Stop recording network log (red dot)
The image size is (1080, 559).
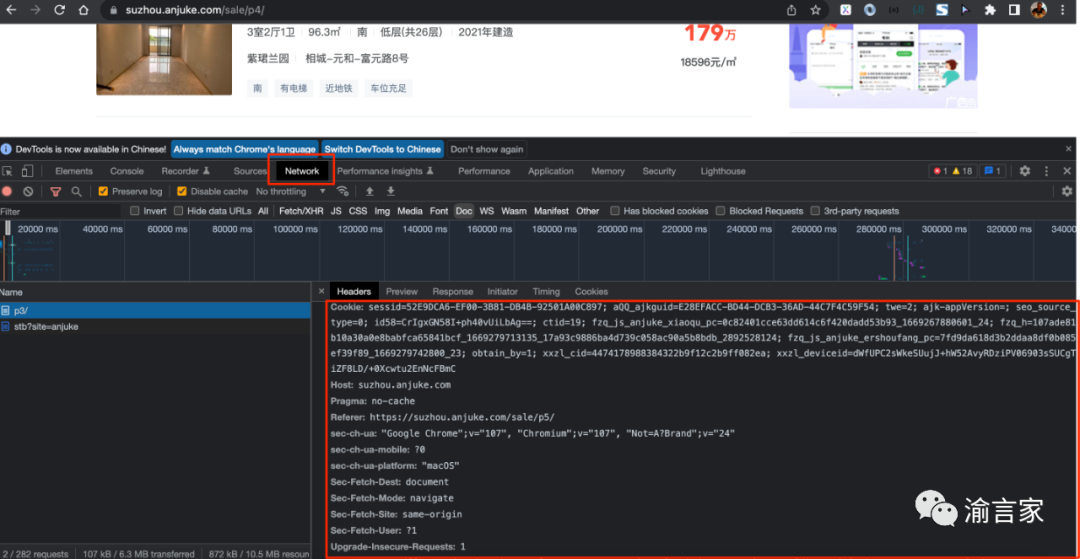(8, 191)
